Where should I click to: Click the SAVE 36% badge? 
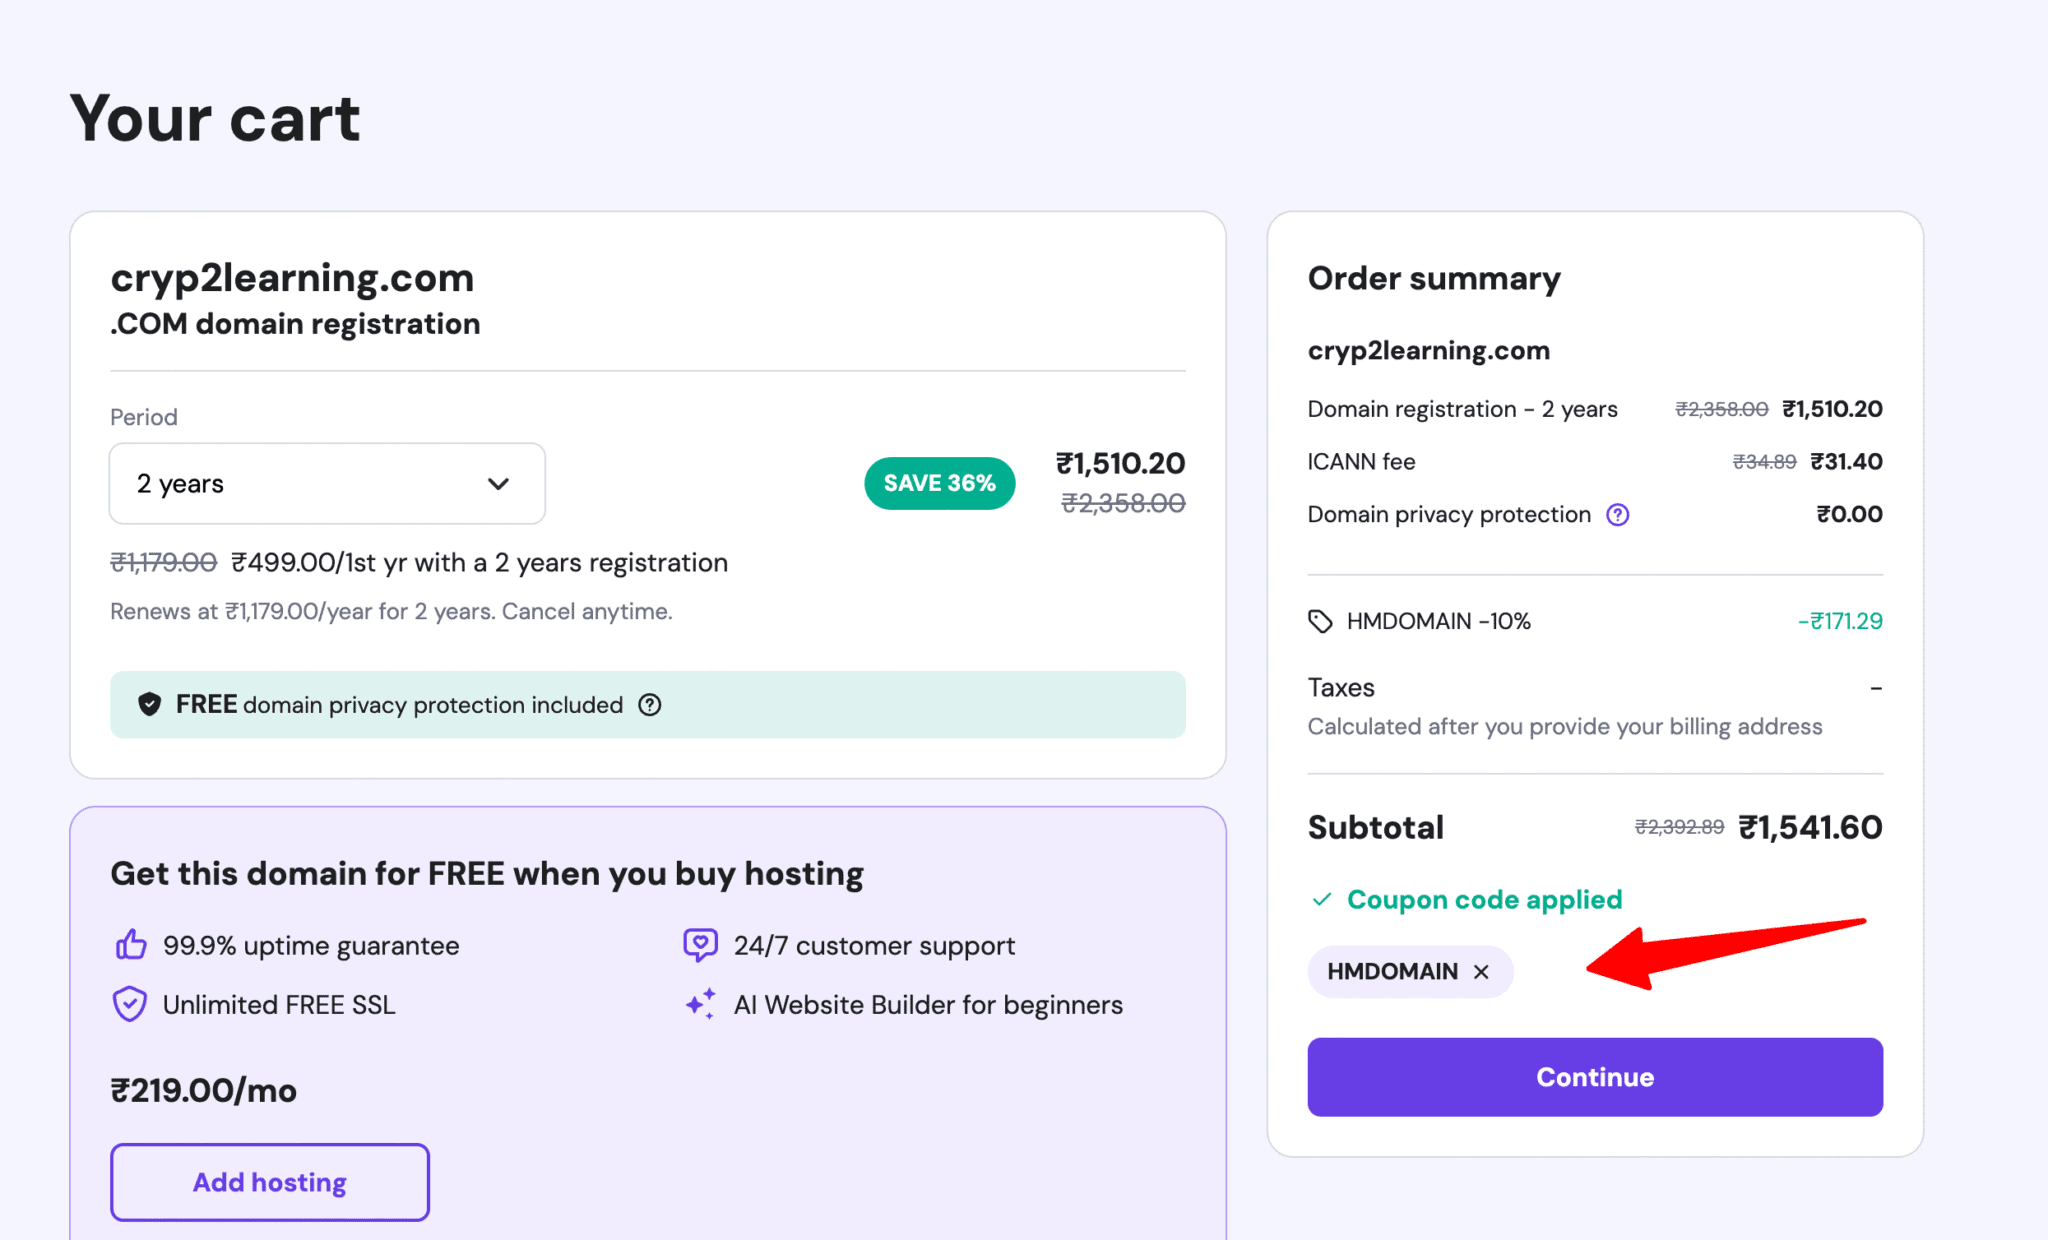pos(938,483)
